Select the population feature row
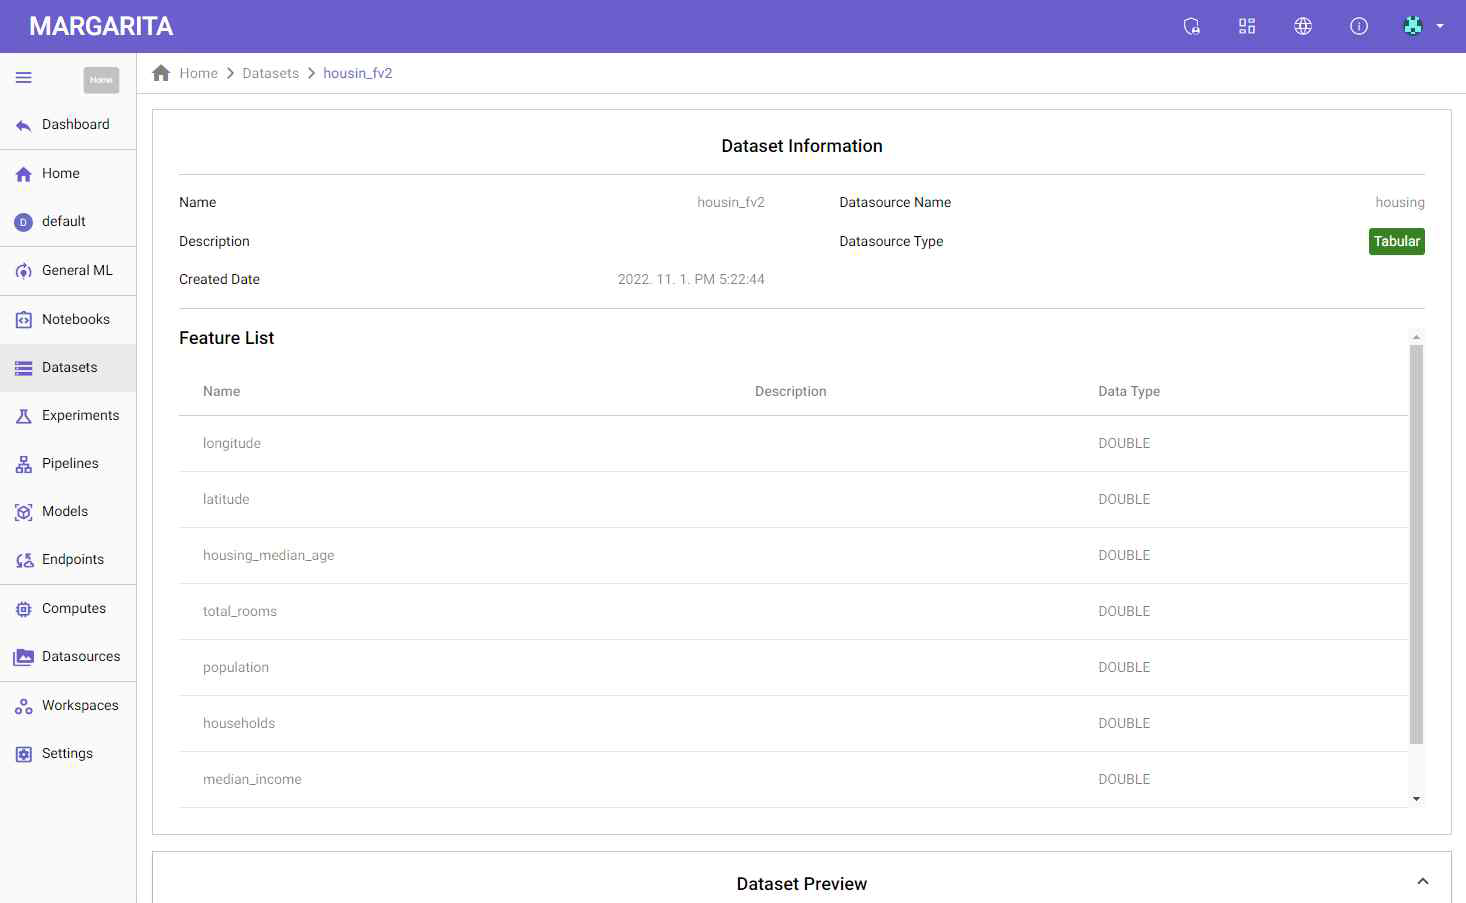 pyautogui.click(x=793, y=668)
